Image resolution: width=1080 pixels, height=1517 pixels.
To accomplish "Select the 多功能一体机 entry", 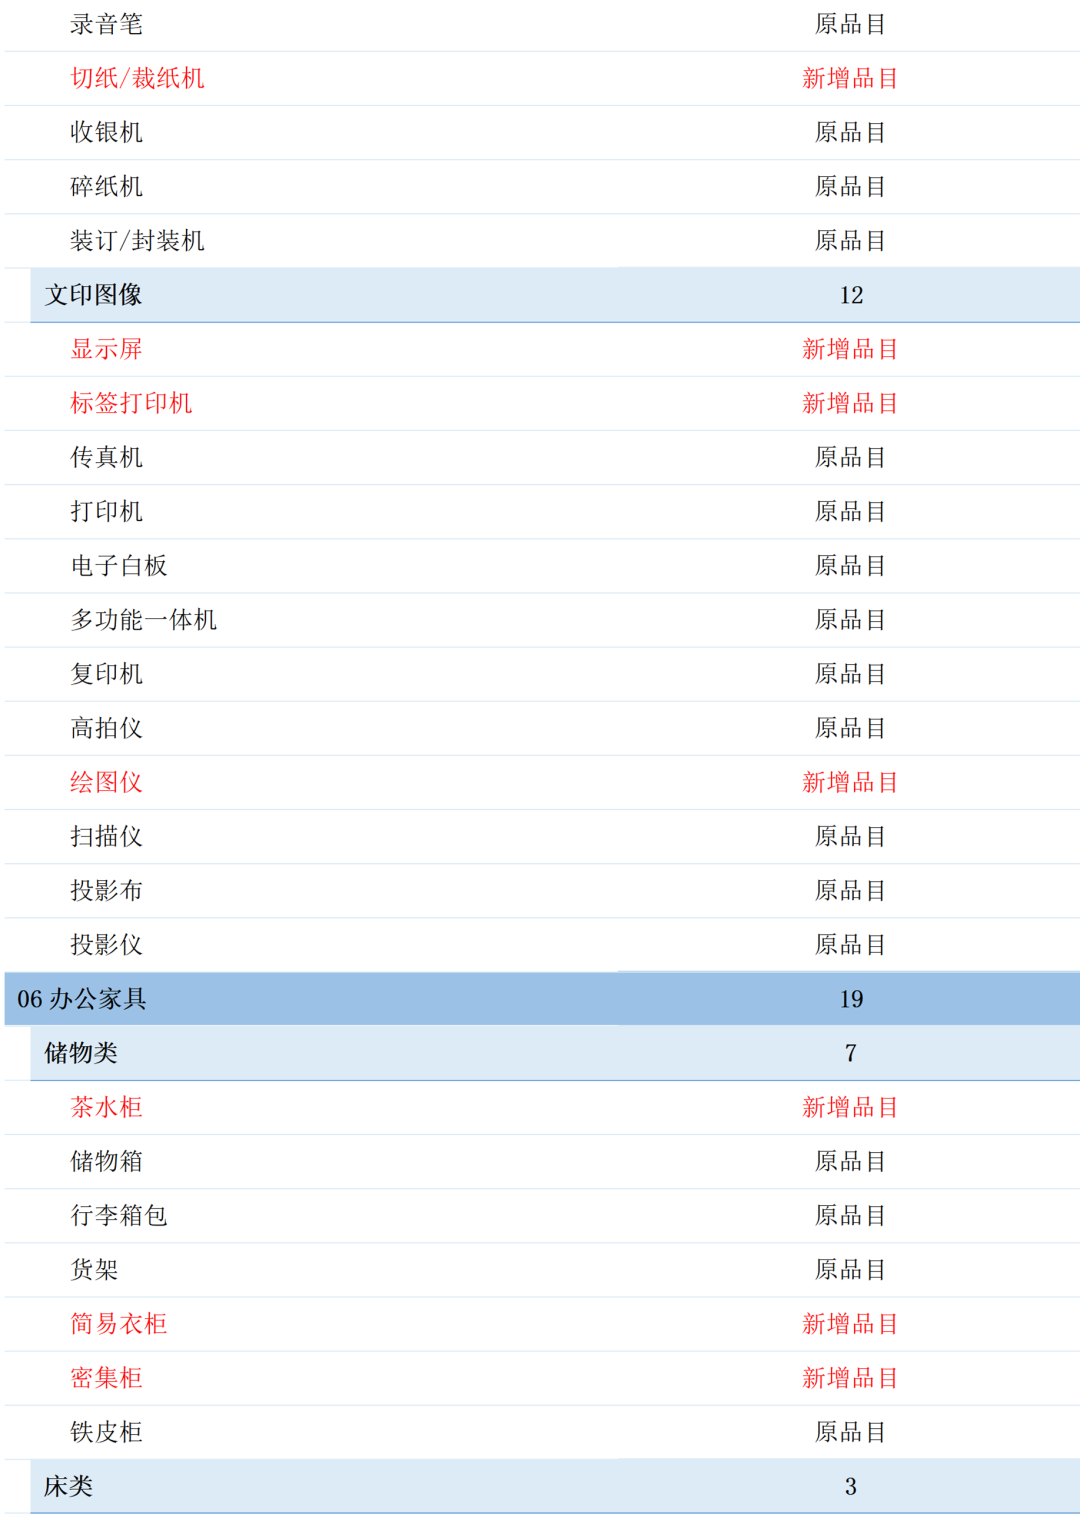I will tap(143, 620).
